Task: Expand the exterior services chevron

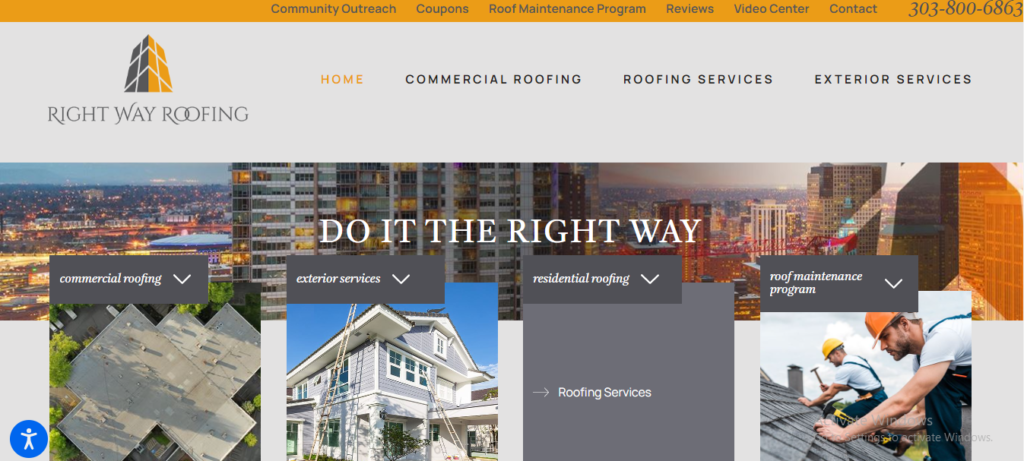Action: point(401,279)
